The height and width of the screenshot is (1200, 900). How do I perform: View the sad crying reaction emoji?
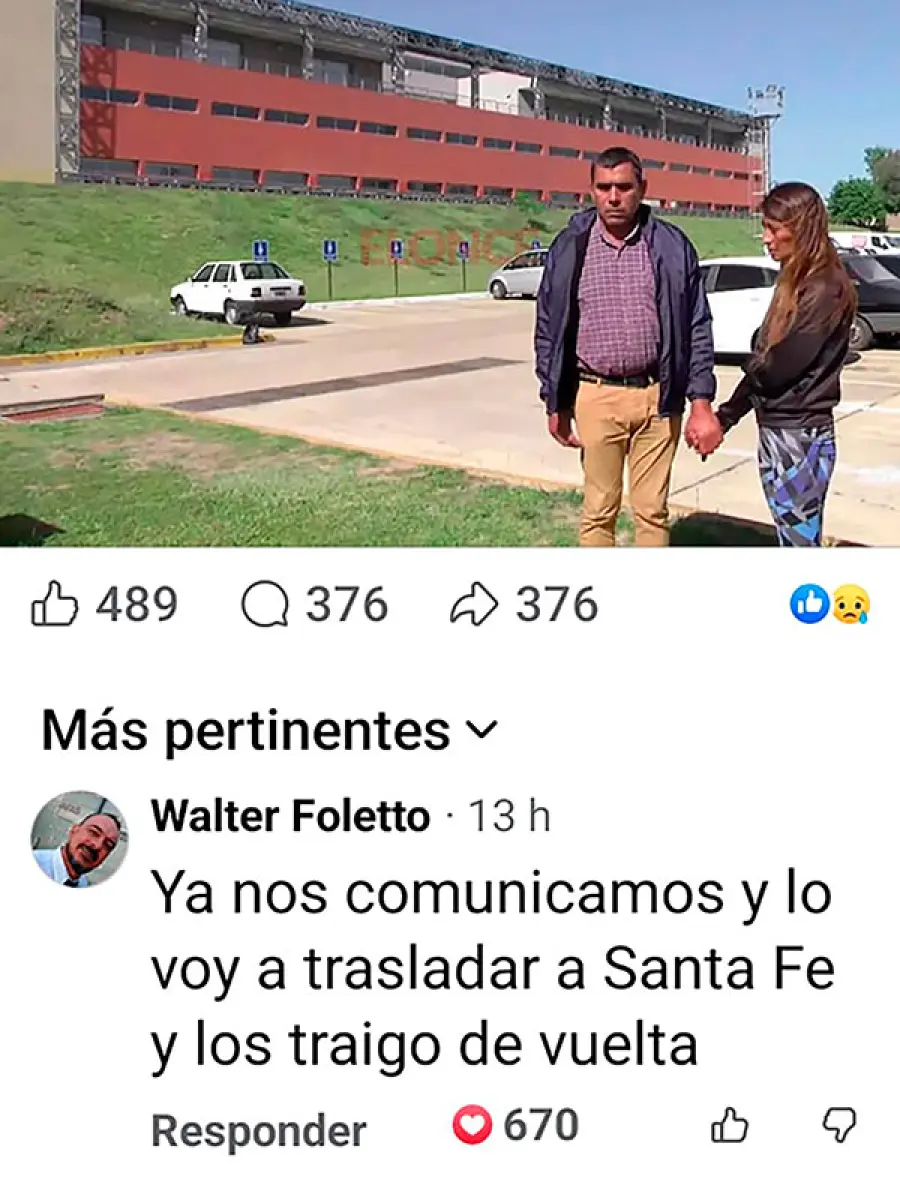pos(851,605)
